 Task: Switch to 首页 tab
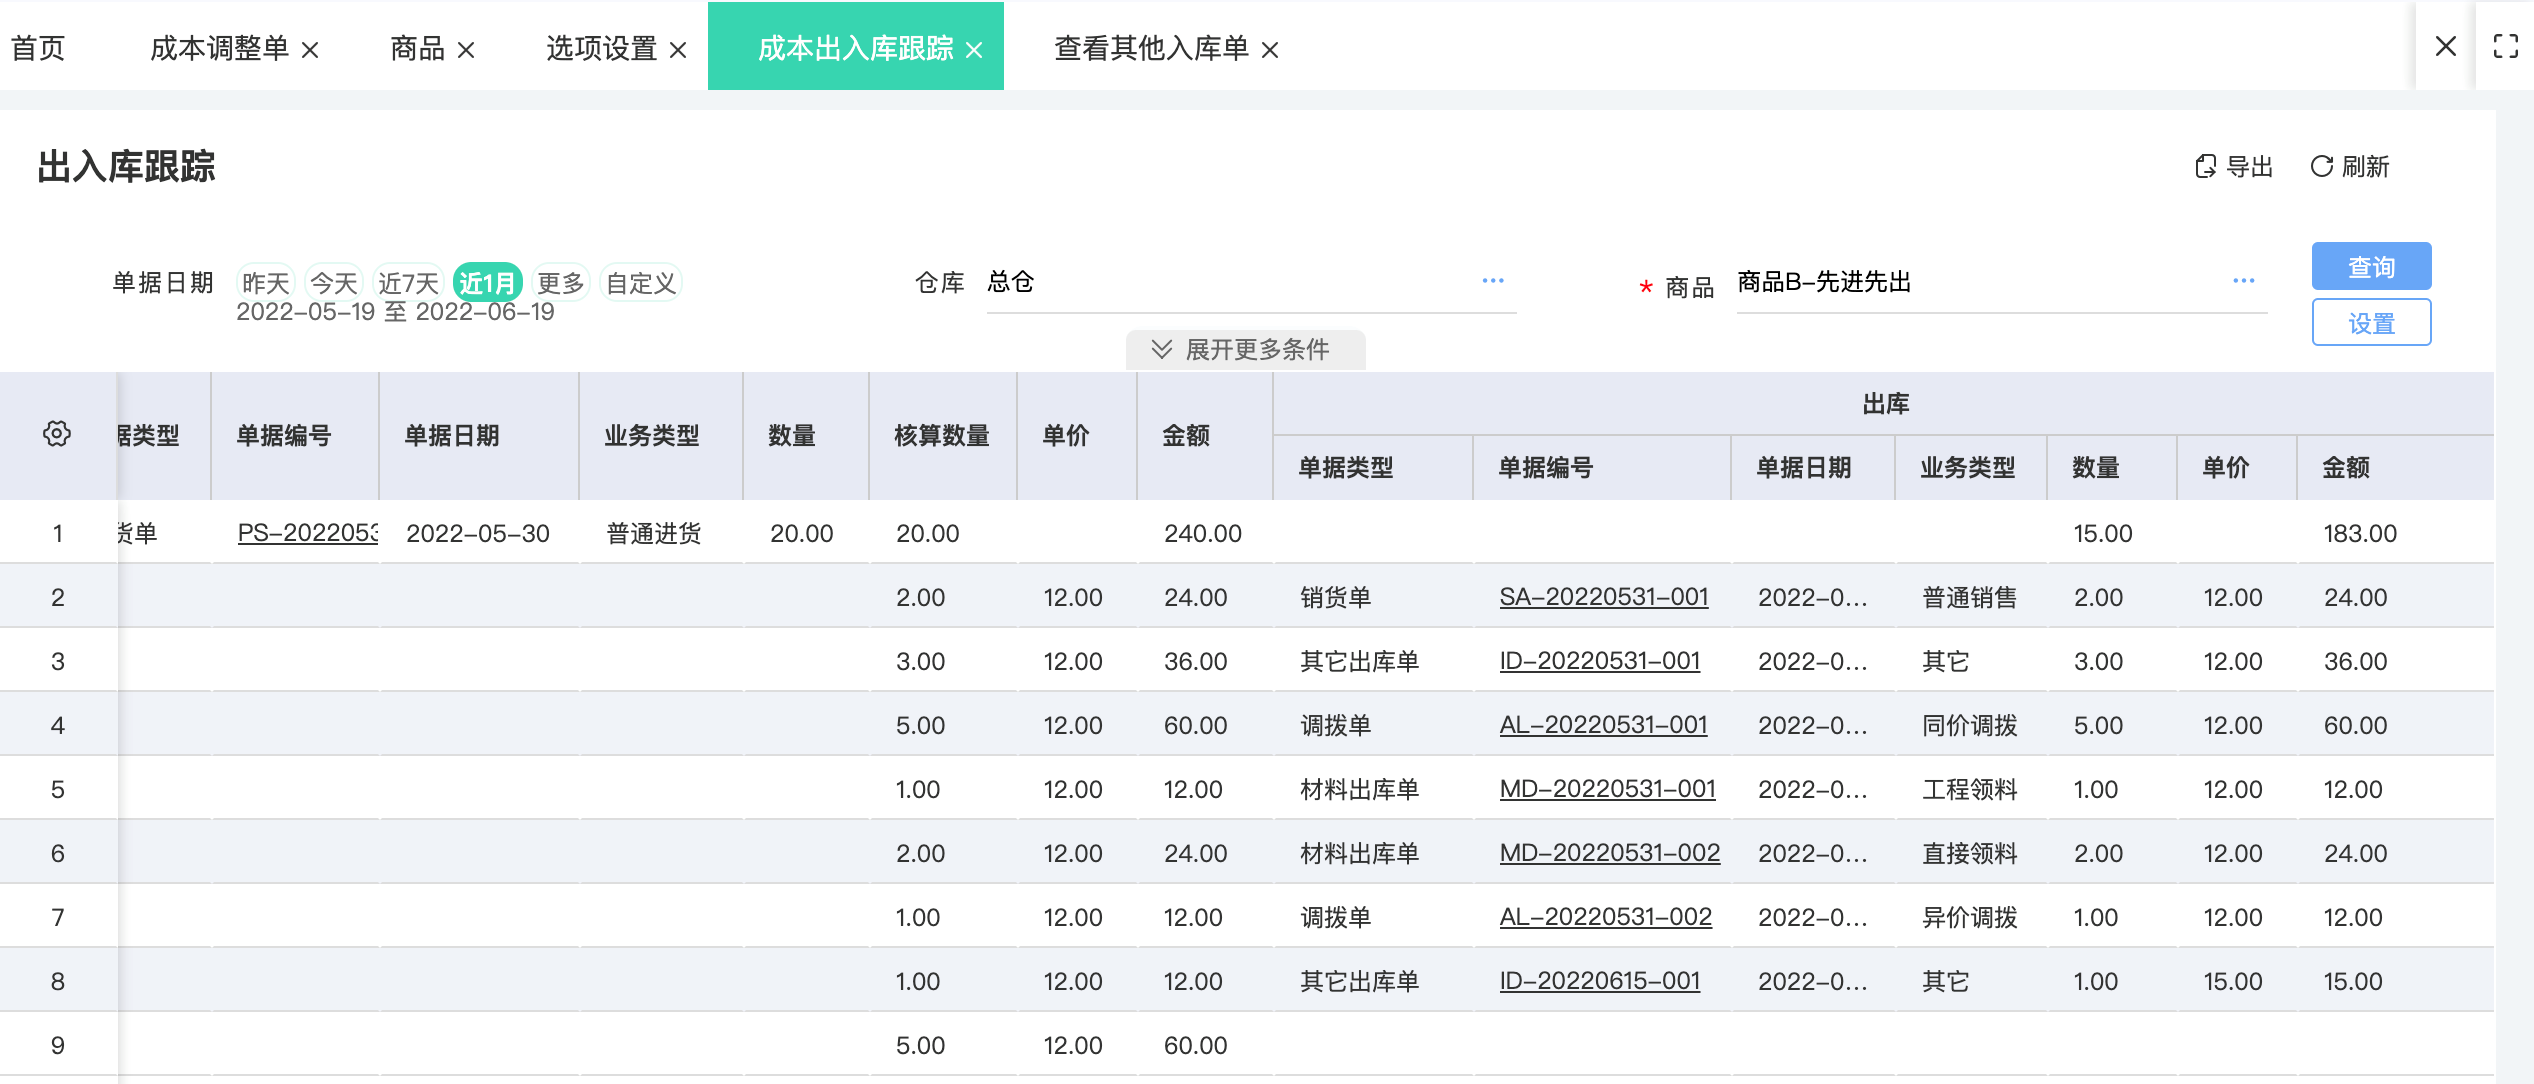click(x=38, y=48)
